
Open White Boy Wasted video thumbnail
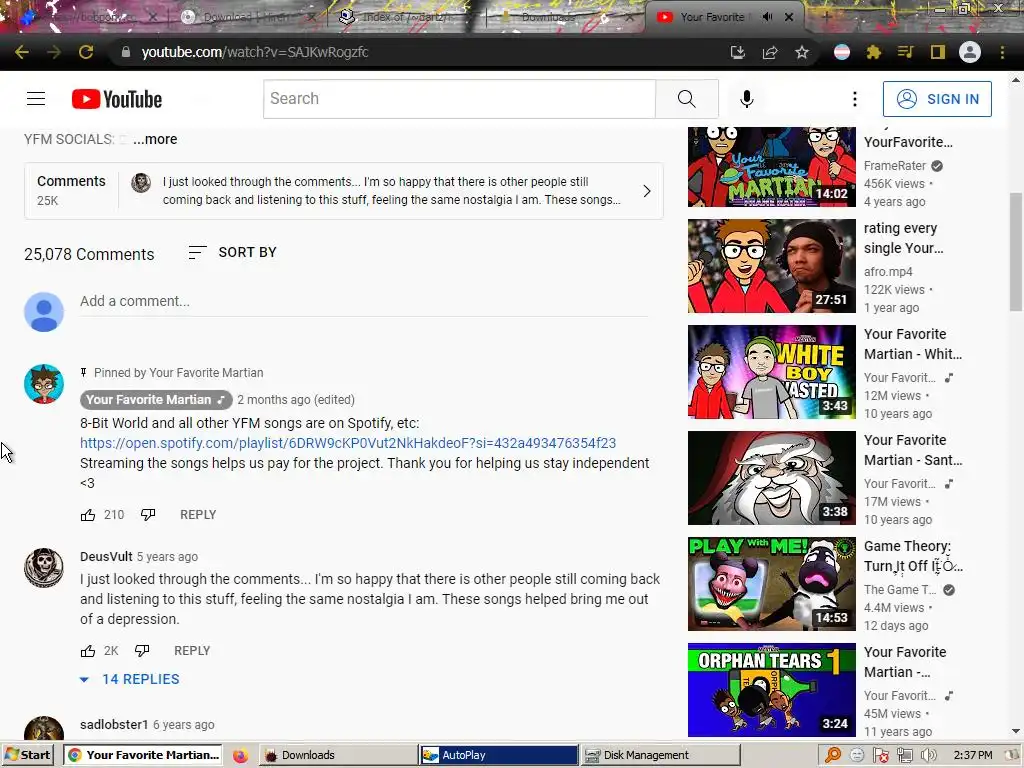[771, 372]
